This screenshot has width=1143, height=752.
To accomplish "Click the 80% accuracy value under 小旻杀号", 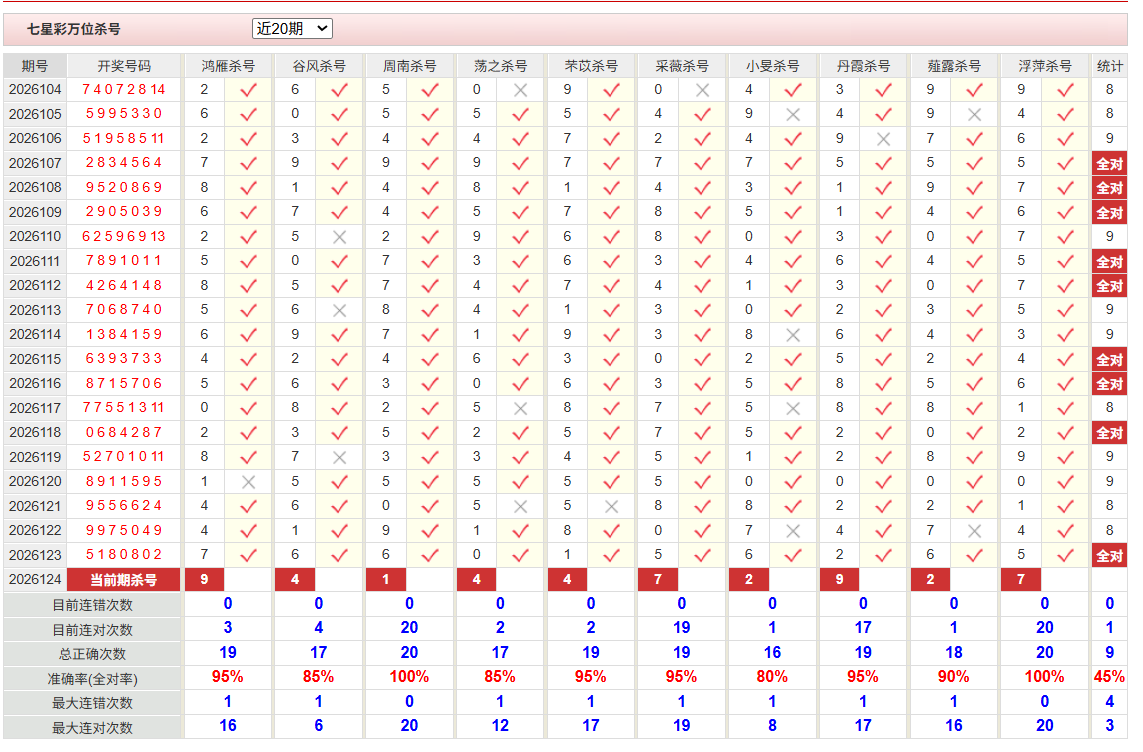I will [772, 677].
